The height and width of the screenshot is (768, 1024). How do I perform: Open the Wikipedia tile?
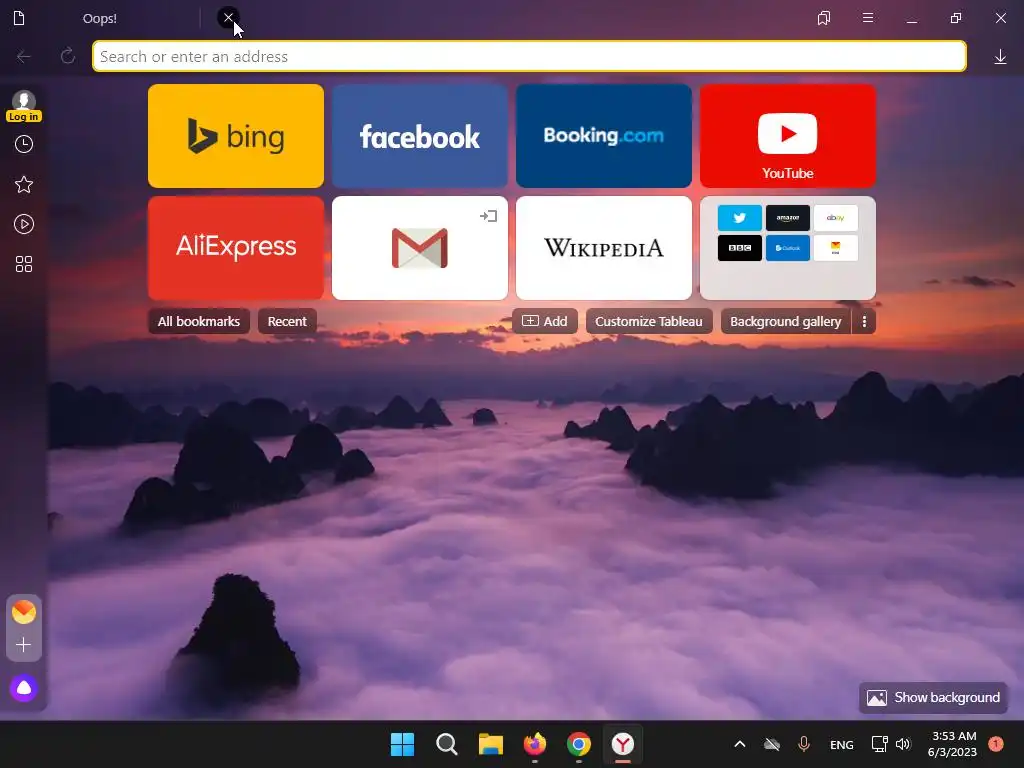pyautogui.click(x=604, y=248)
